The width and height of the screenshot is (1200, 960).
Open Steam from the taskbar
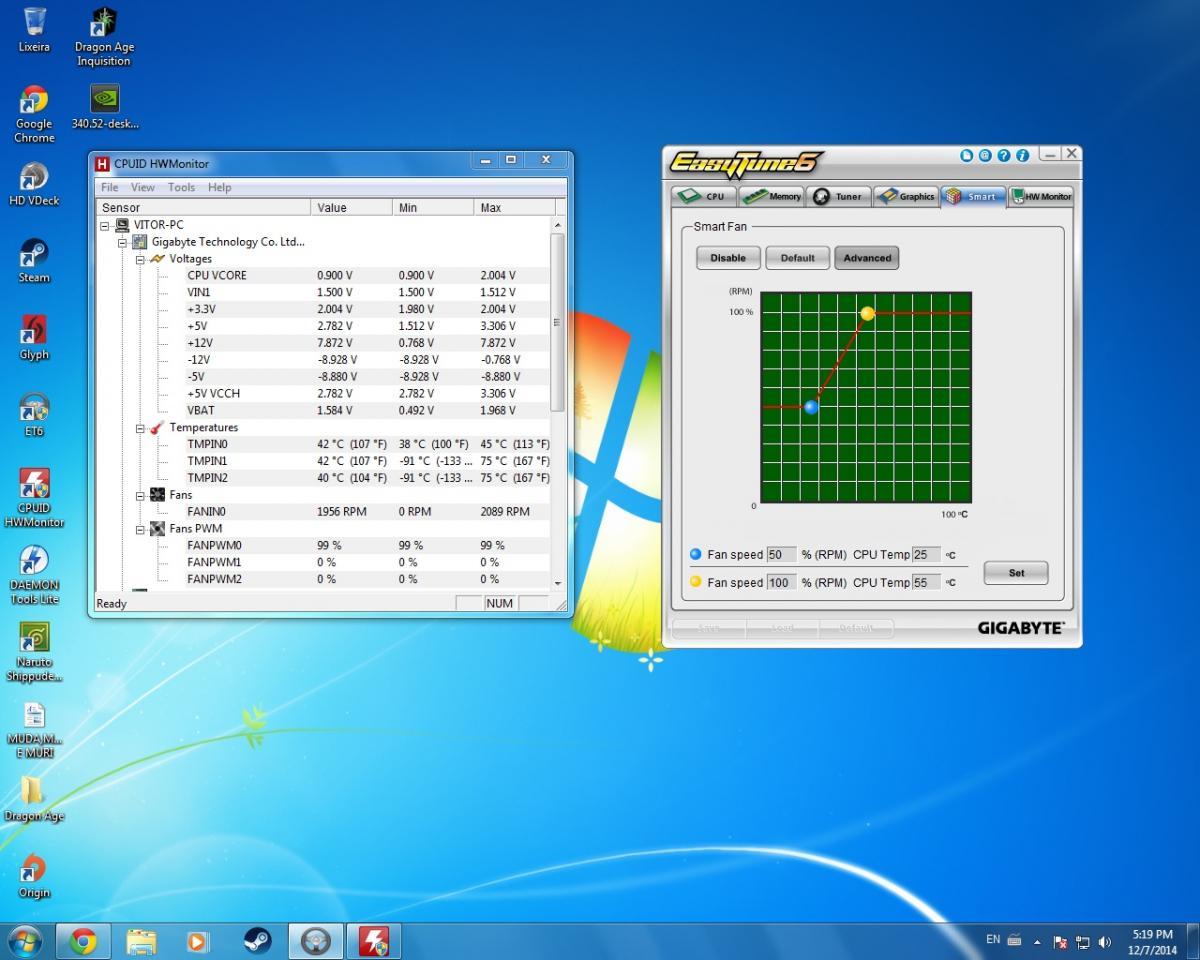[x=257, y=941]
